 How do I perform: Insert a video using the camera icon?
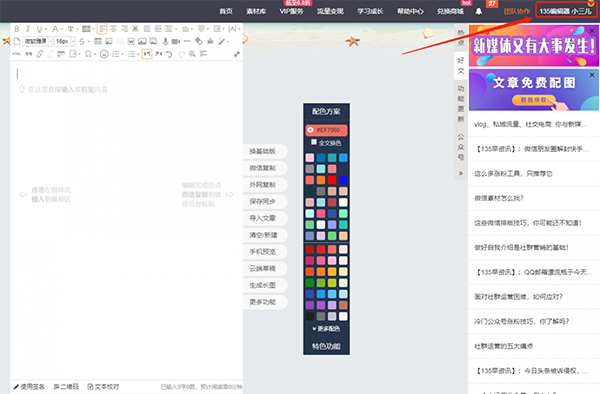[176, 41]
